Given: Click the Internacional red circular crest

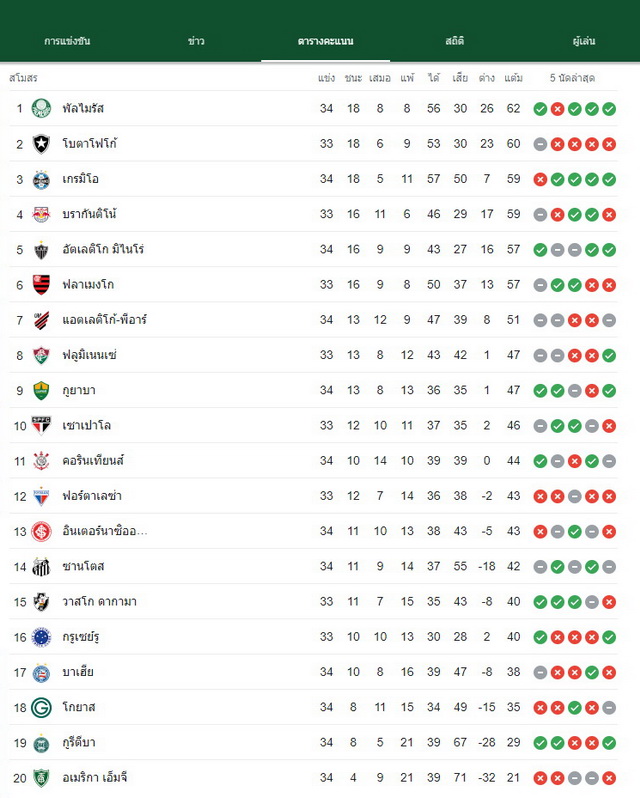Looking at the screenshot, I should [x=41, y=531].
